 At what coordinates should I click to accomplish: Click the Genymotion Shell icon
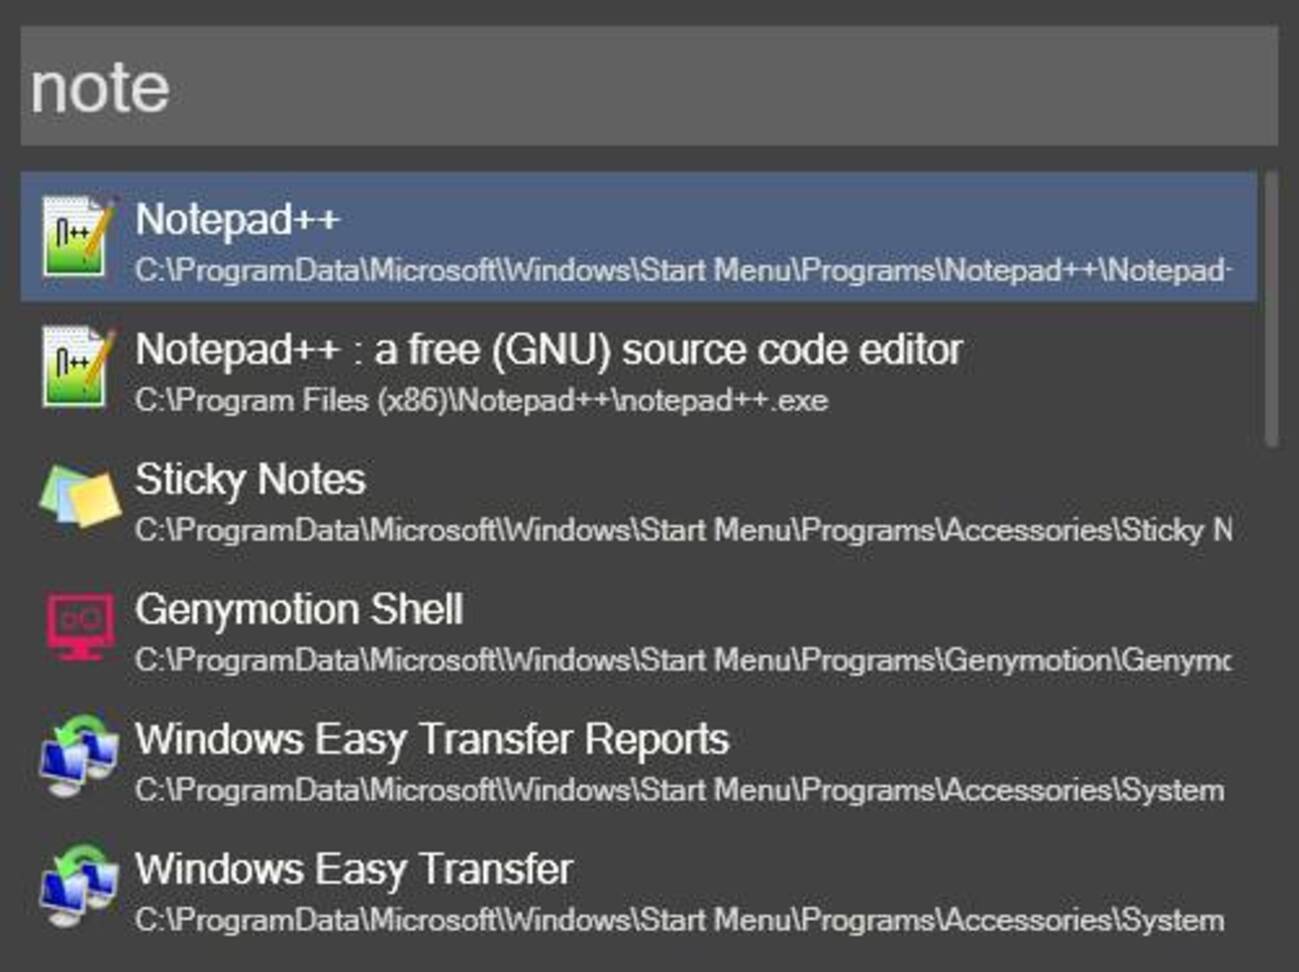coord(79,626)
